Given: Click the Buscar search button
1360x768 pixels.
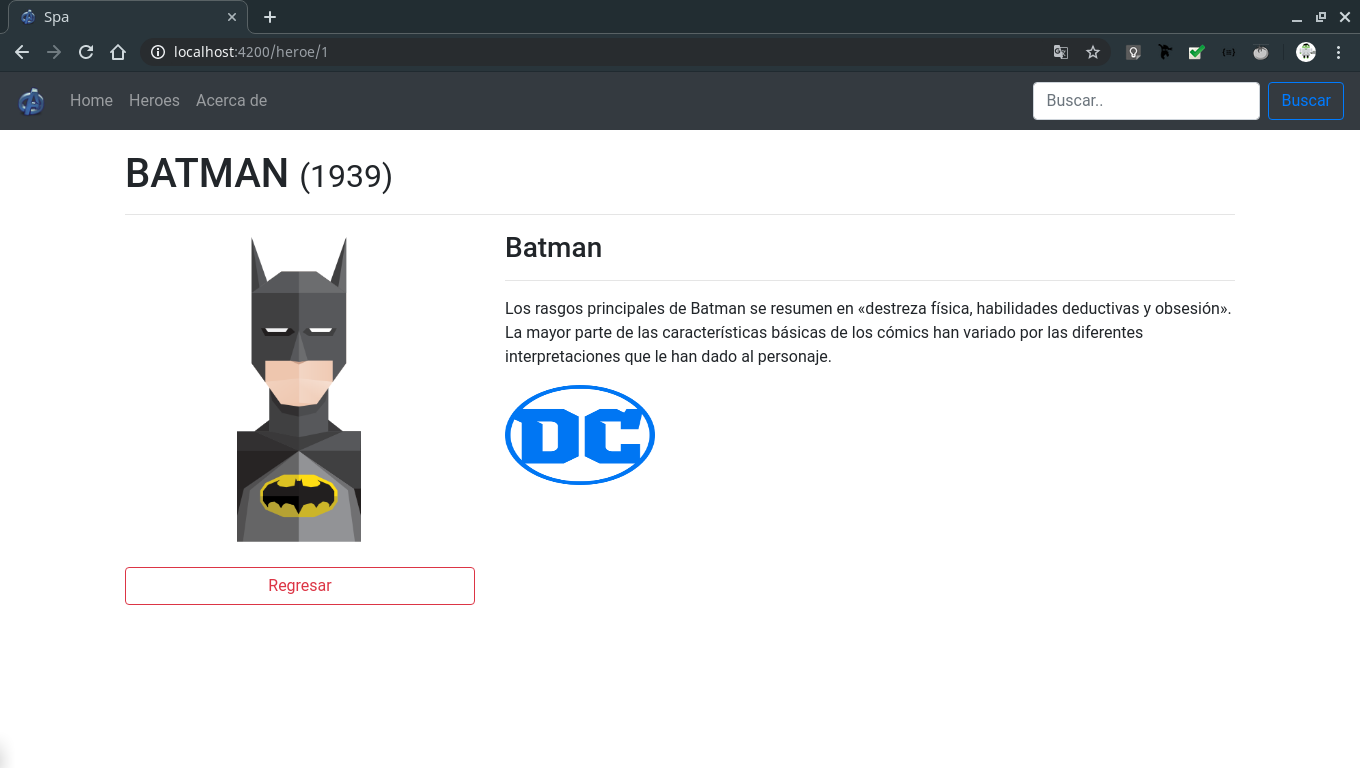Looking at the screenshot, I should tap(1306, 101).
